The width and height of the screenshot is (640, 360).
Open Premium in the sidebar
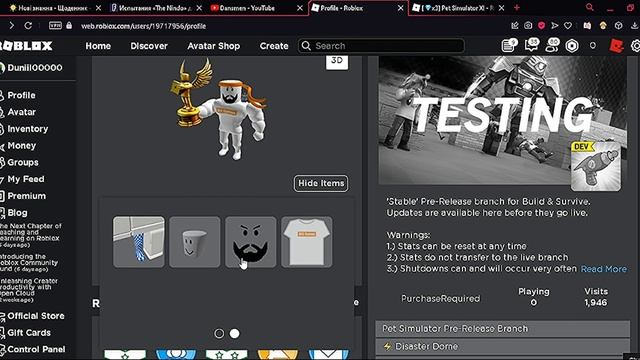coord(26,196)
